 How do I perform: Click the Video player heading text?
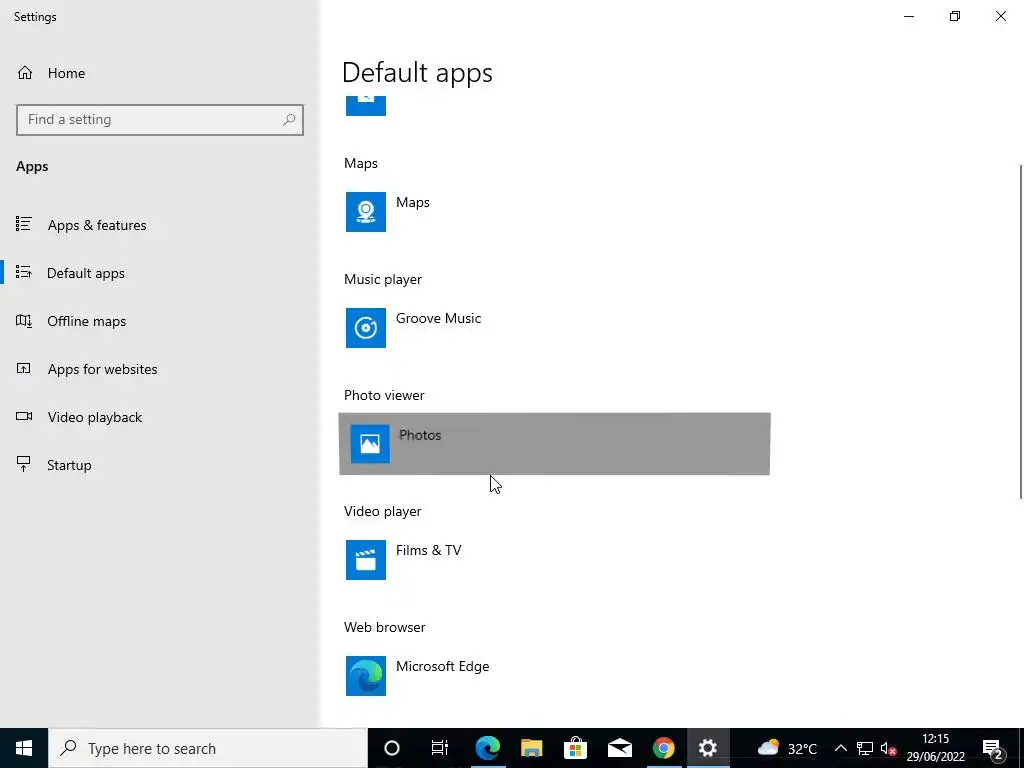point(383,511)
